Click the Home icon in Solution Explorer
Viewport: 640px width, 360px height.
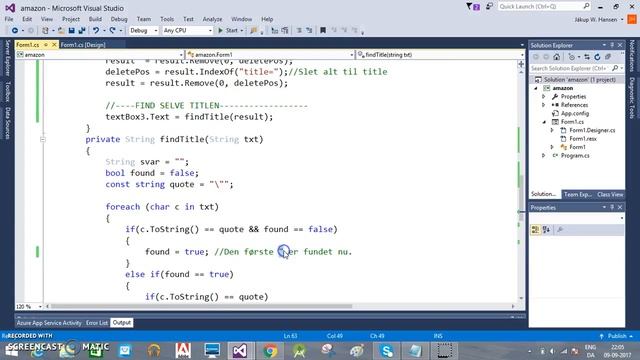point(556,57)
